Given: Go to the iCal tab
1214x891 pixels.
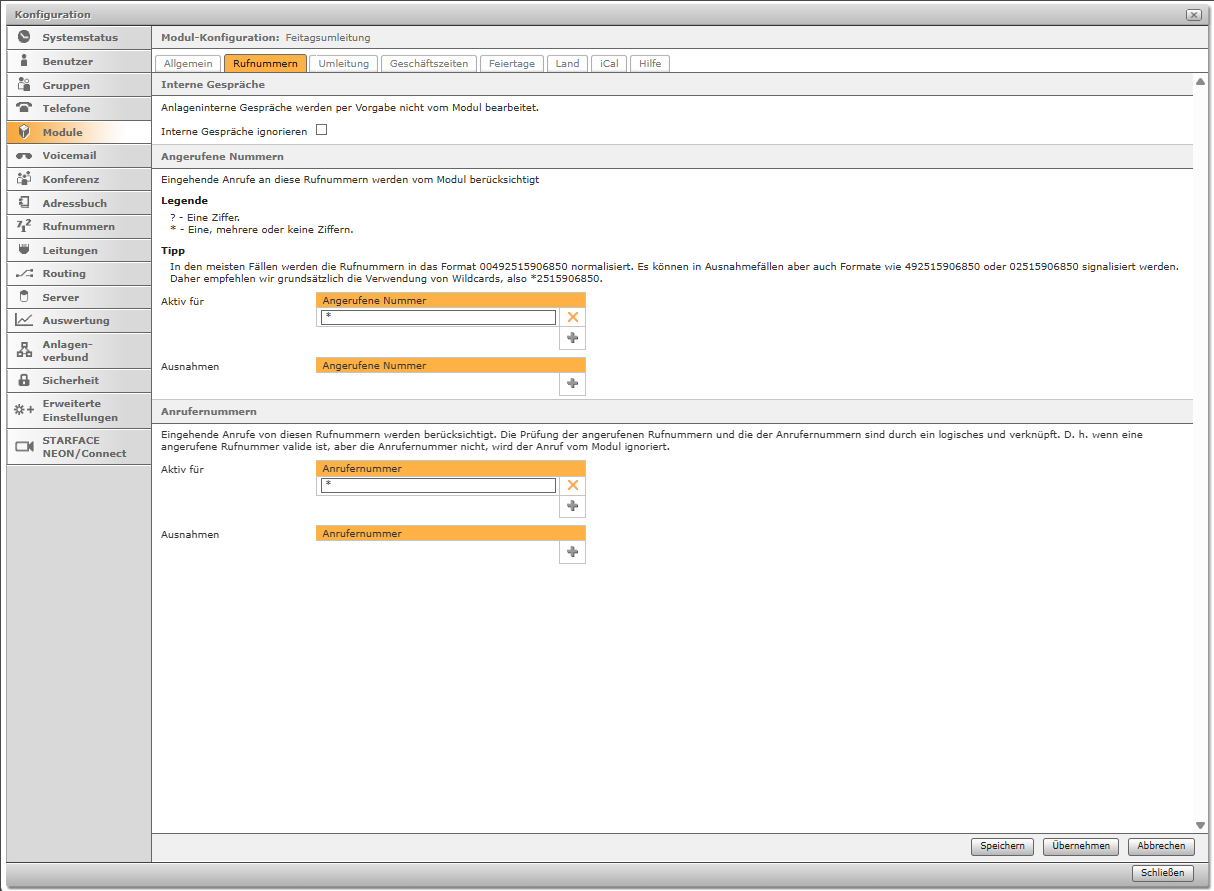Looking at the screenshot, I should click(608, 63).
